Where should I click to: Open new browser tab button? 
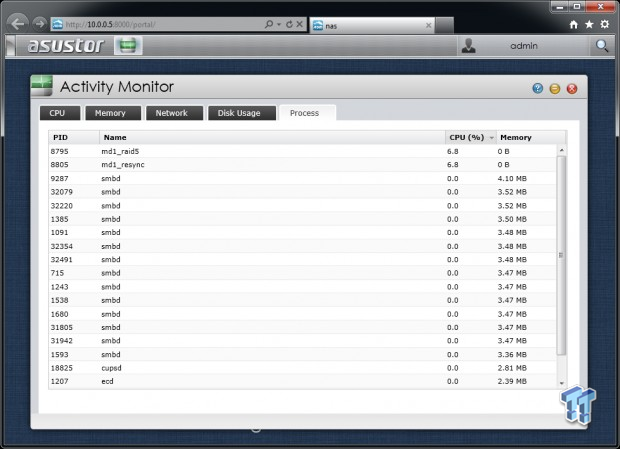444,25
